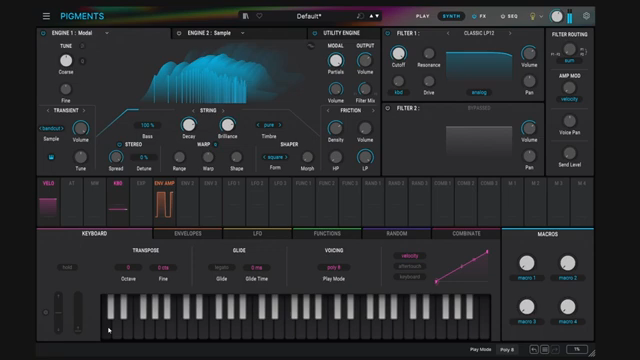
Task: Select the aftertouch curve button
Action: [409, 266]
